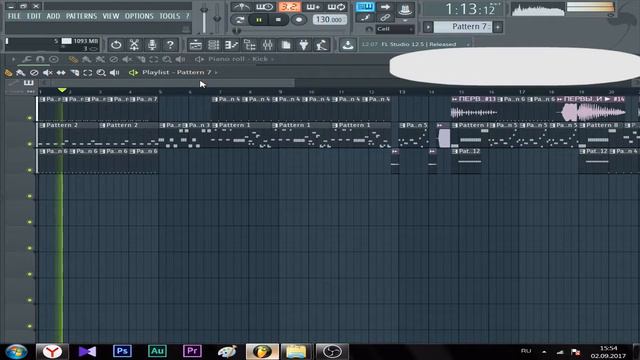
Task: Pause playback with the green pause button
Action: [x=259, y=20]
